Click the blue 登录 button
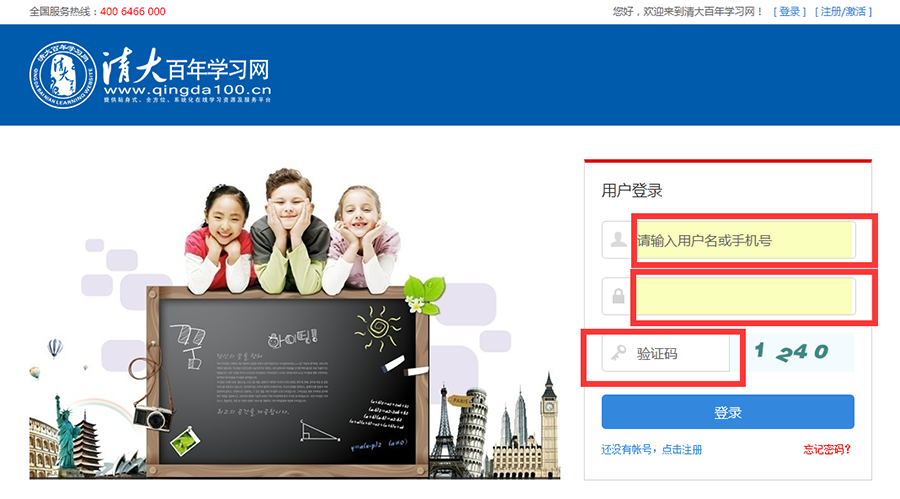Screen dimensions: 900x499 (728, 412)
